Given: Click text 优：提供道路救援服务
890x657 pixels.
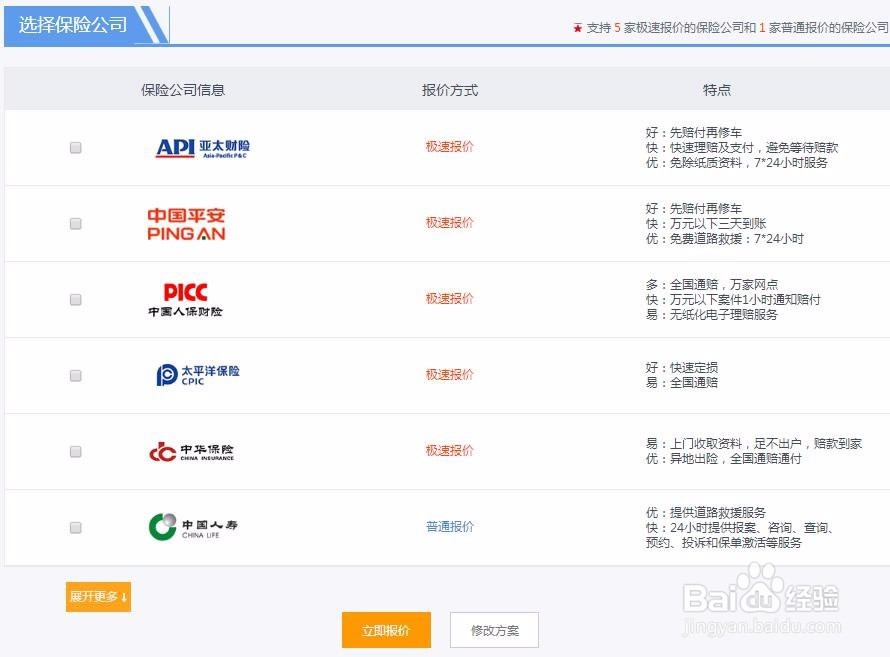Looking at the screenshot, I should (x=706, y=512).
